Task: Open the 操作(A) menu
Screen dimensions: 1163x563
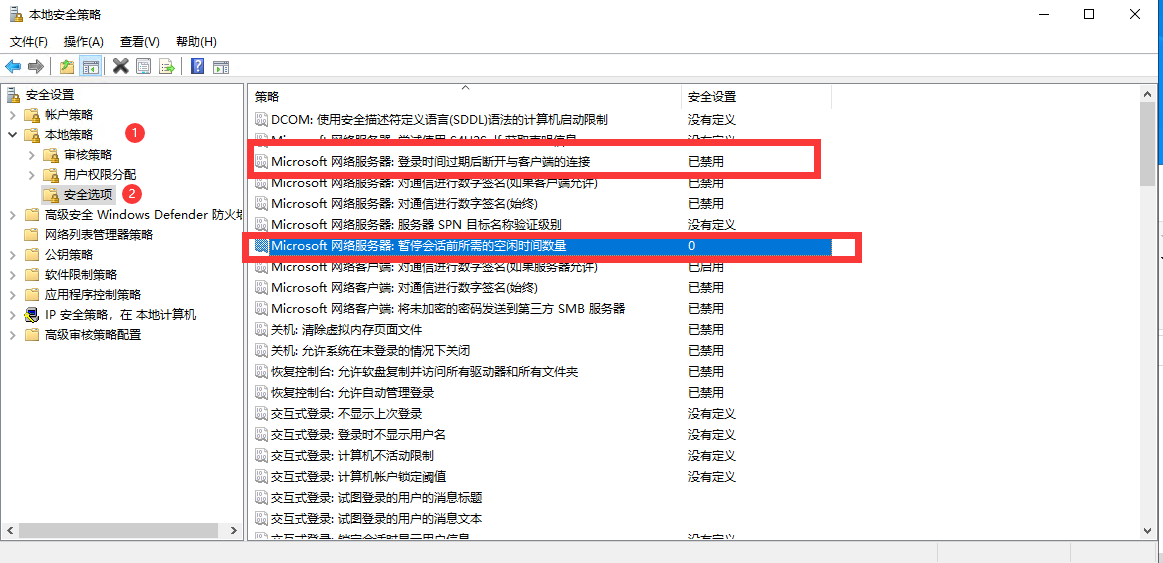Action: point(83,41)
